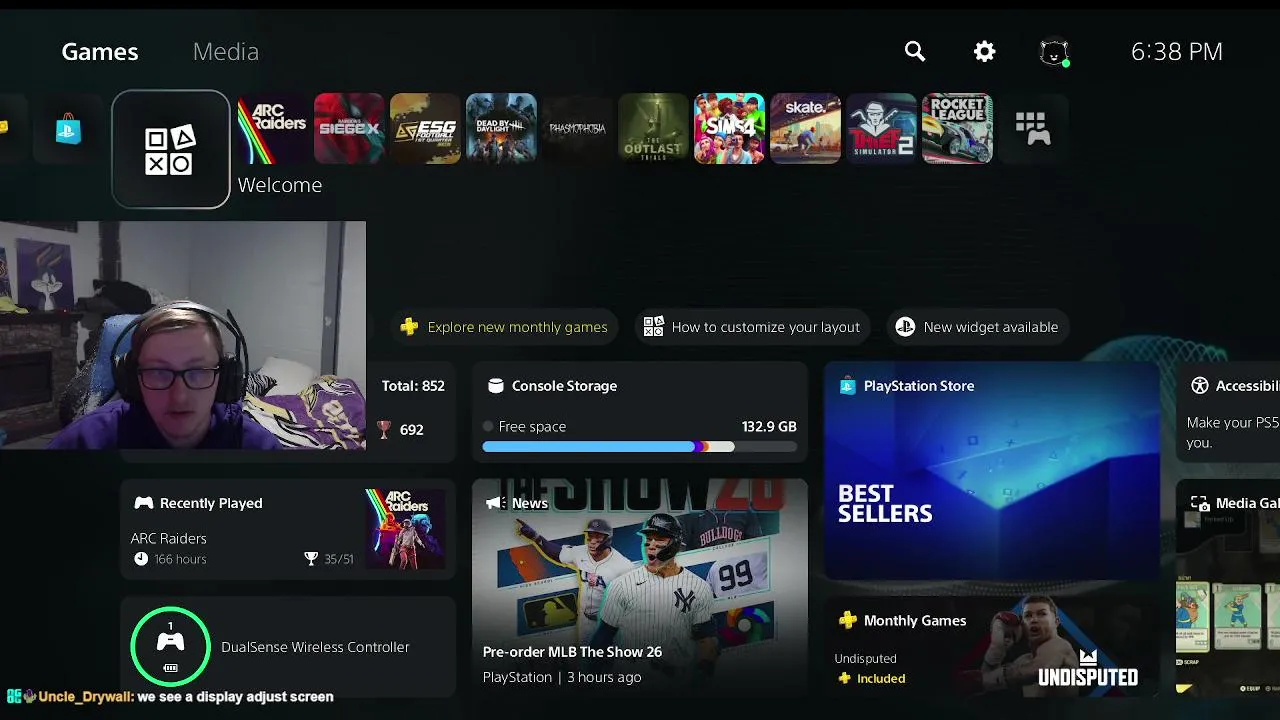
Task: Launch skate. game tile
Action: 805,128
